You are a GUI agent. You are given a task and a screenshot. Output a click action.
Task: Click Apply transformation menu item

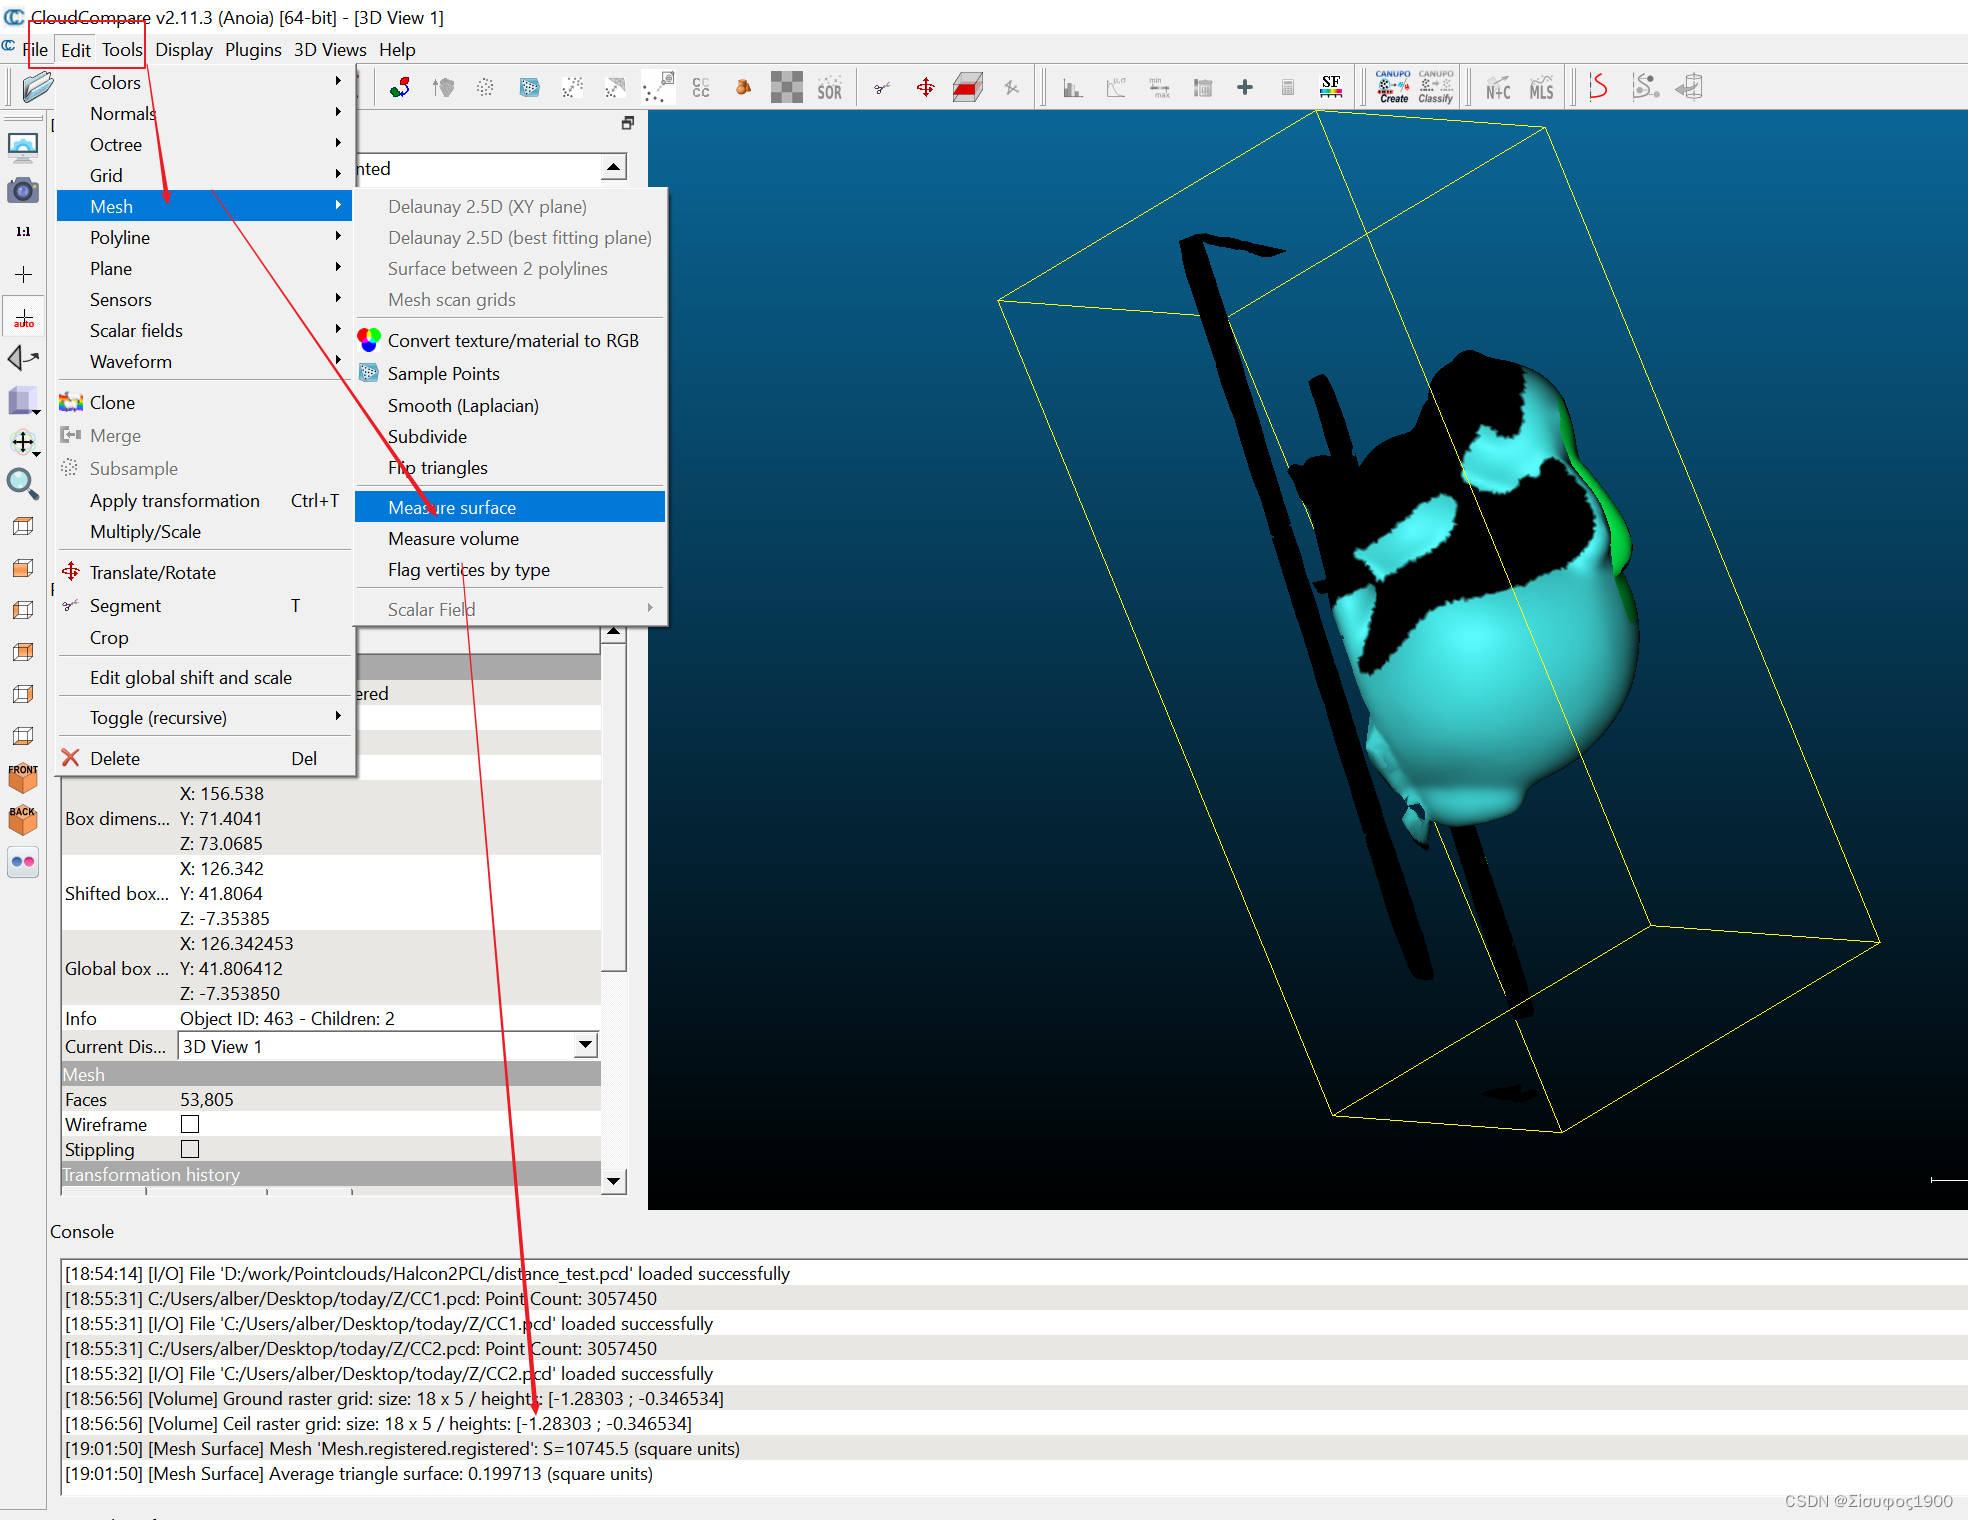coord(175,500)
